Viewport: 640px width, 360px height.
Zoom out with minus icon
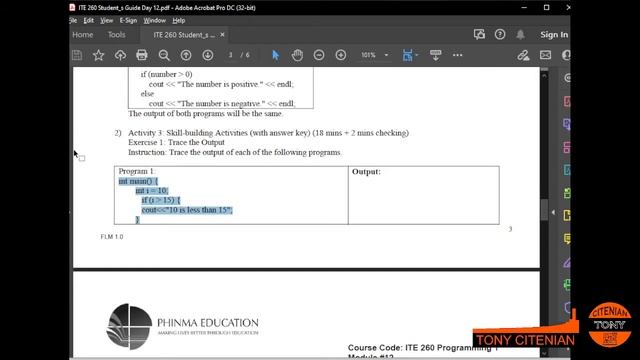click(x=319, y=55)
